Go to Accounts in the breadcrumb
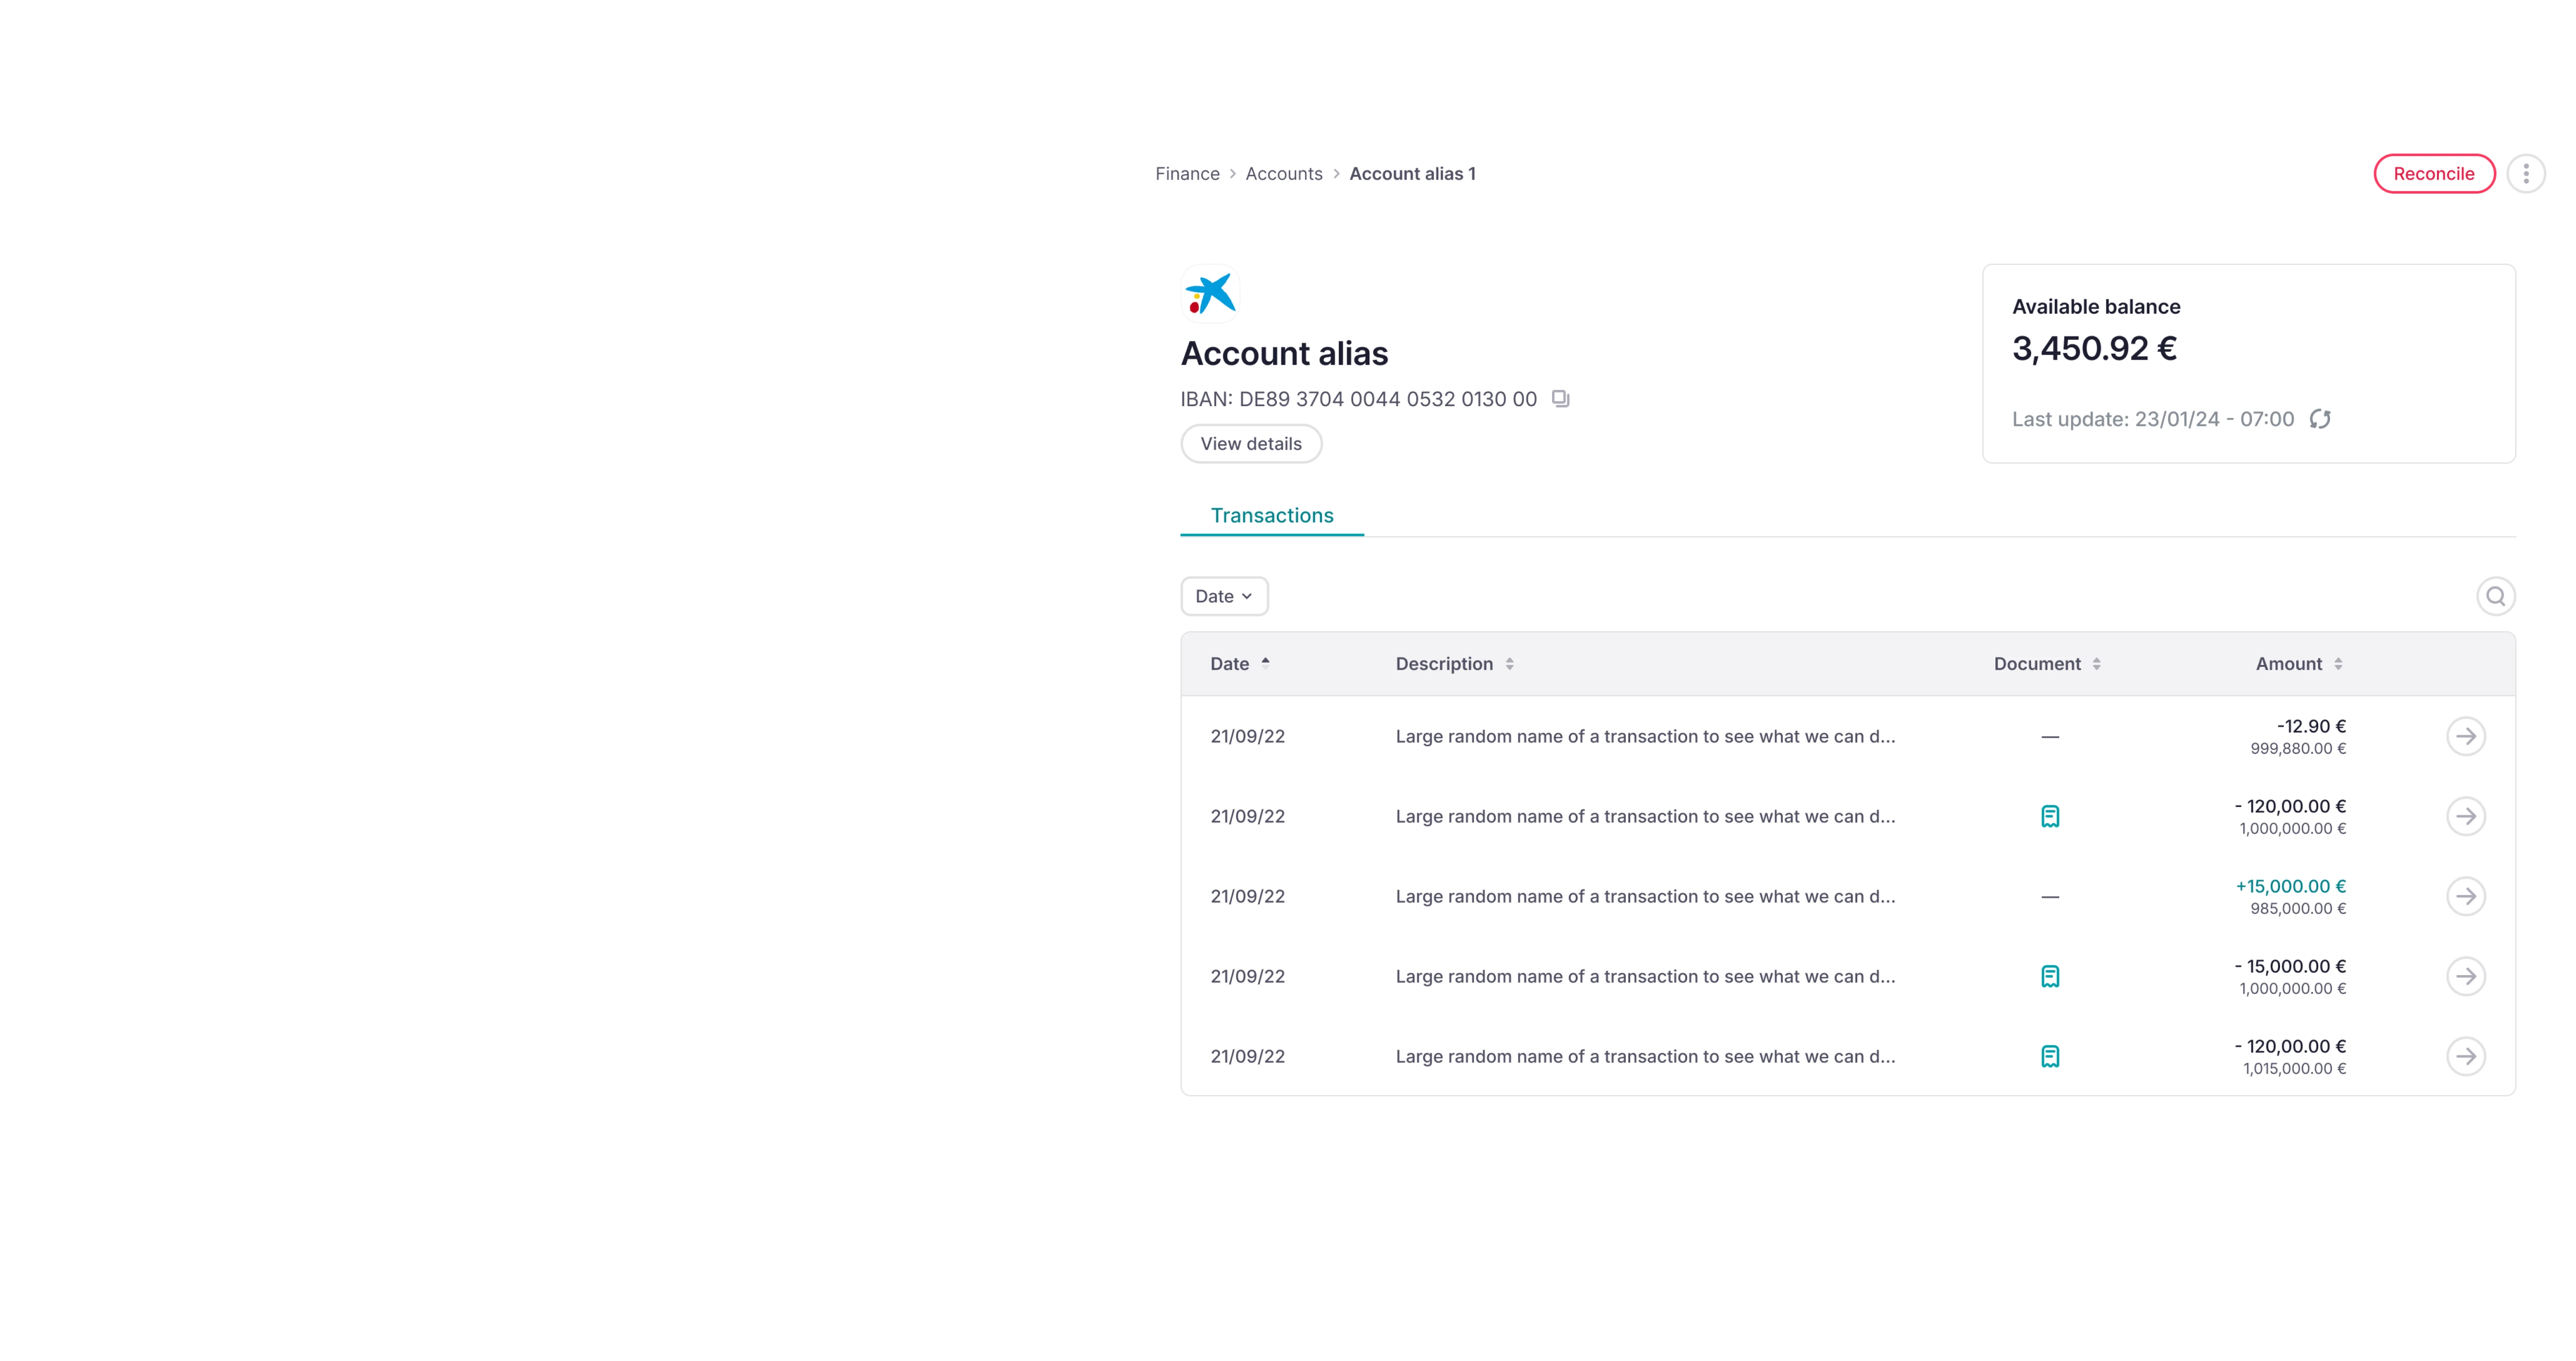Image resolution: width=2576 pixels, height=1361 pixels. tap(1283, 174)
